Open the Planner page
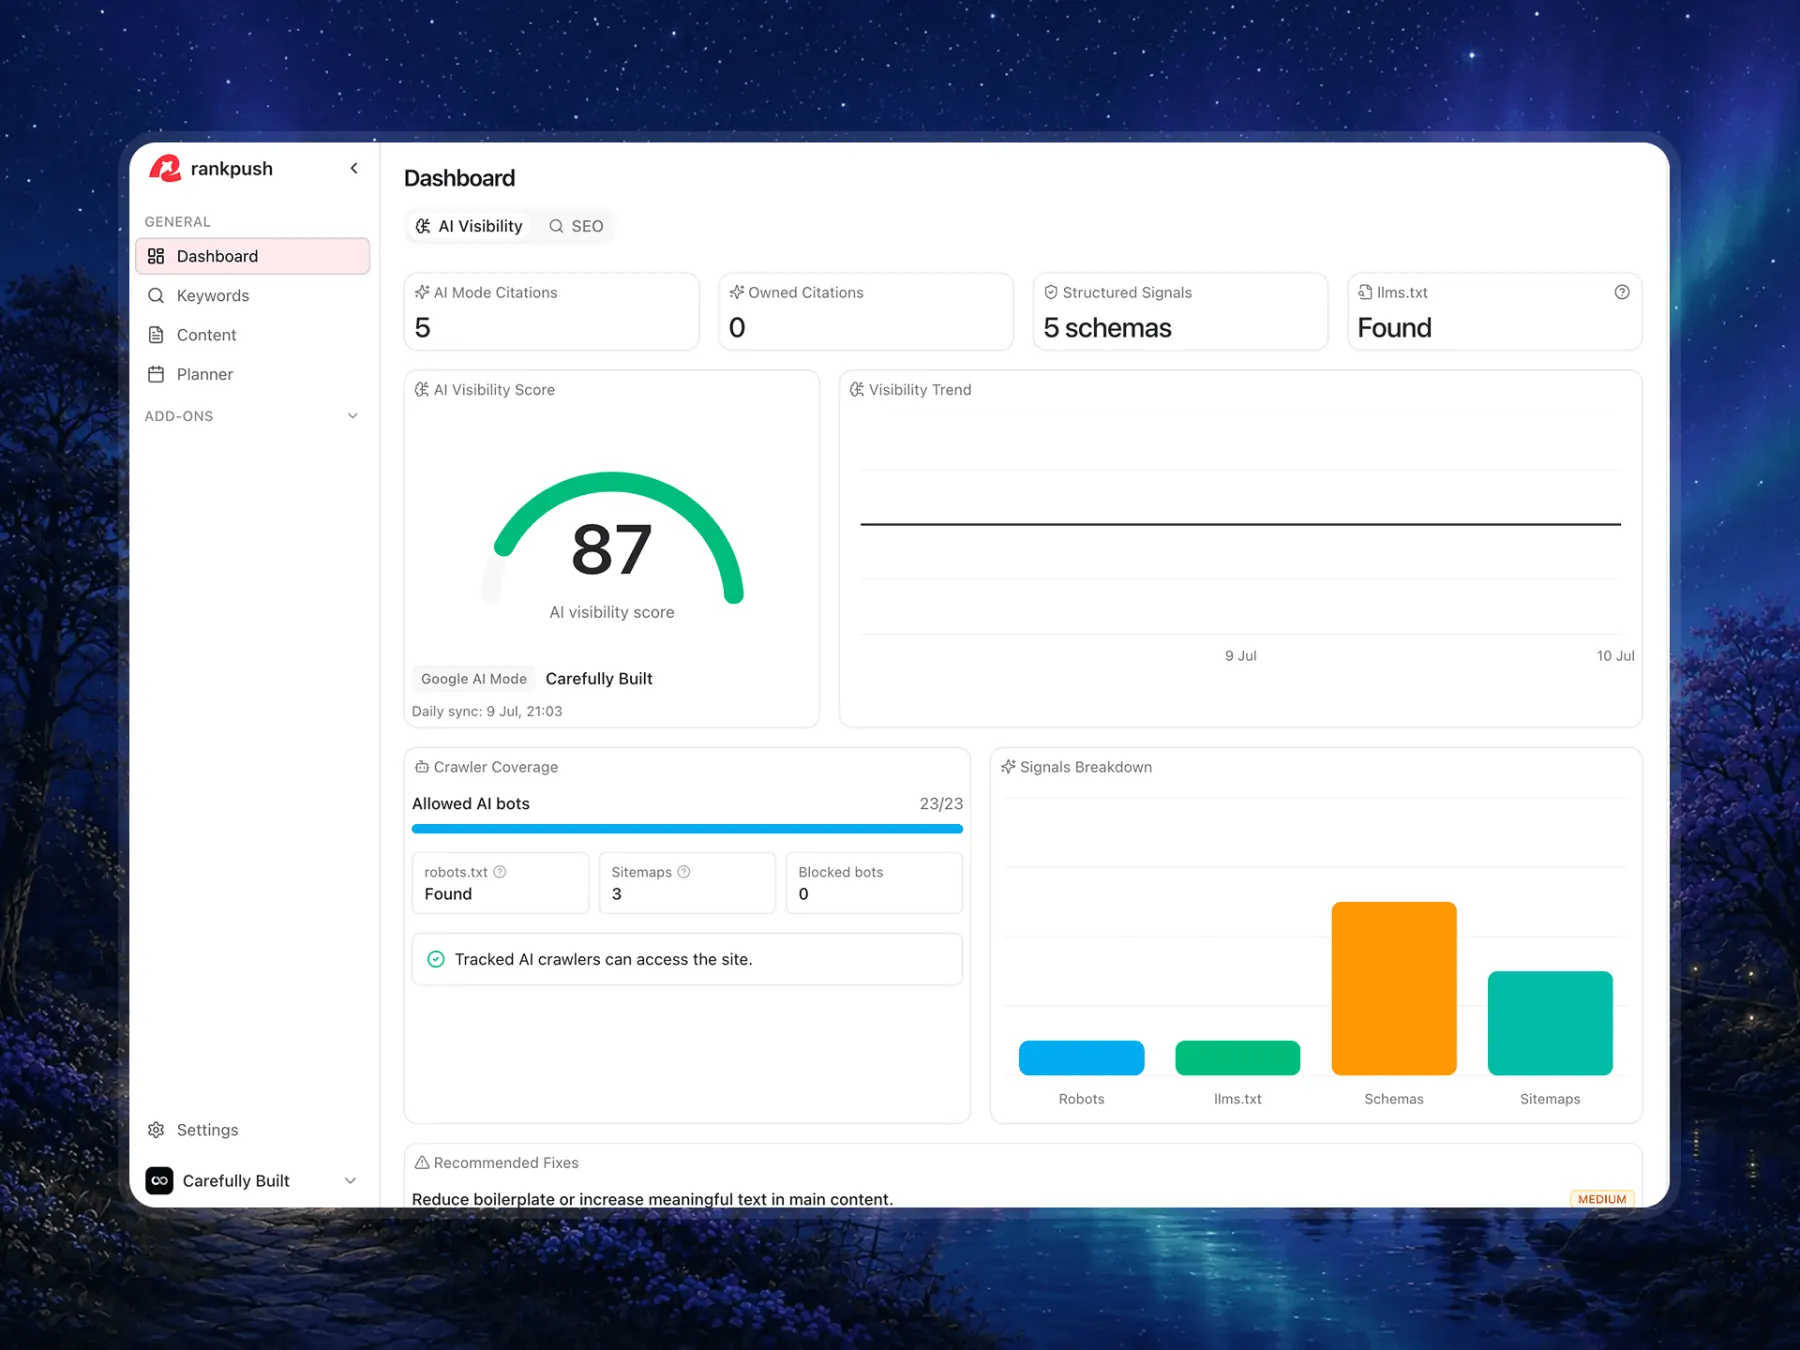1800x1350 pixels. [x=253, y=374]
